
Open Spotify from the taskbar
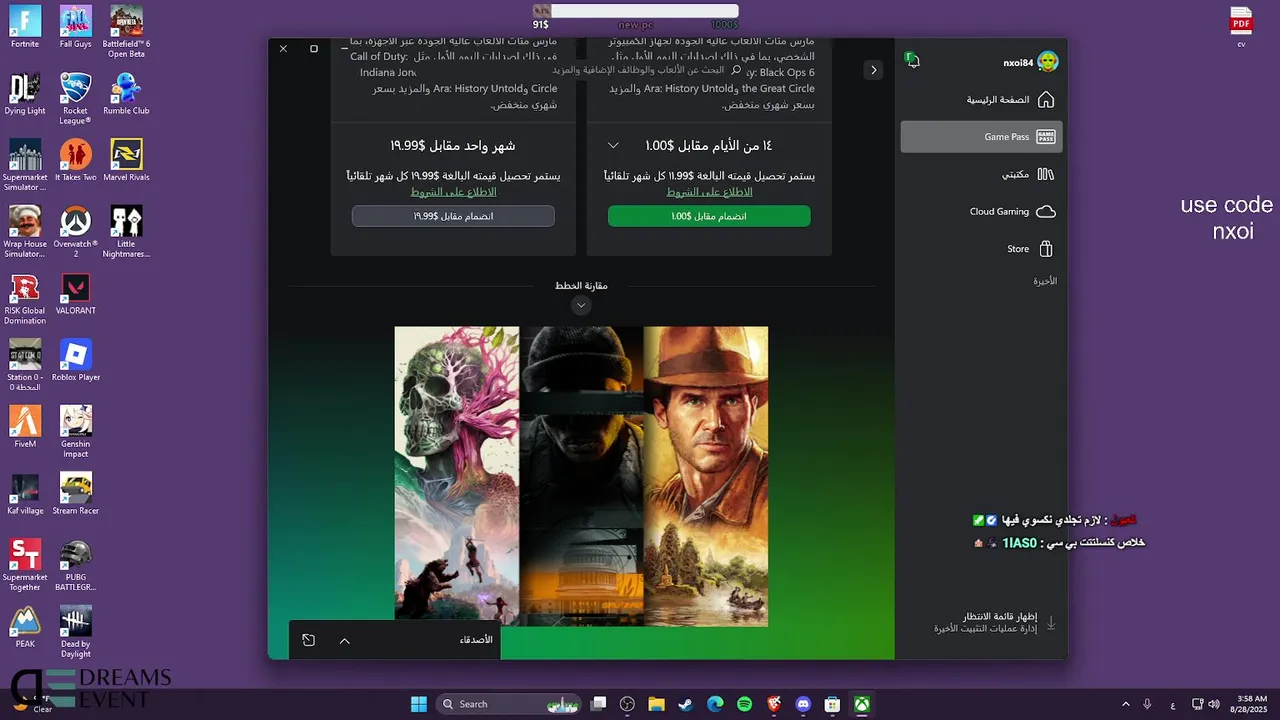[744, 704]
